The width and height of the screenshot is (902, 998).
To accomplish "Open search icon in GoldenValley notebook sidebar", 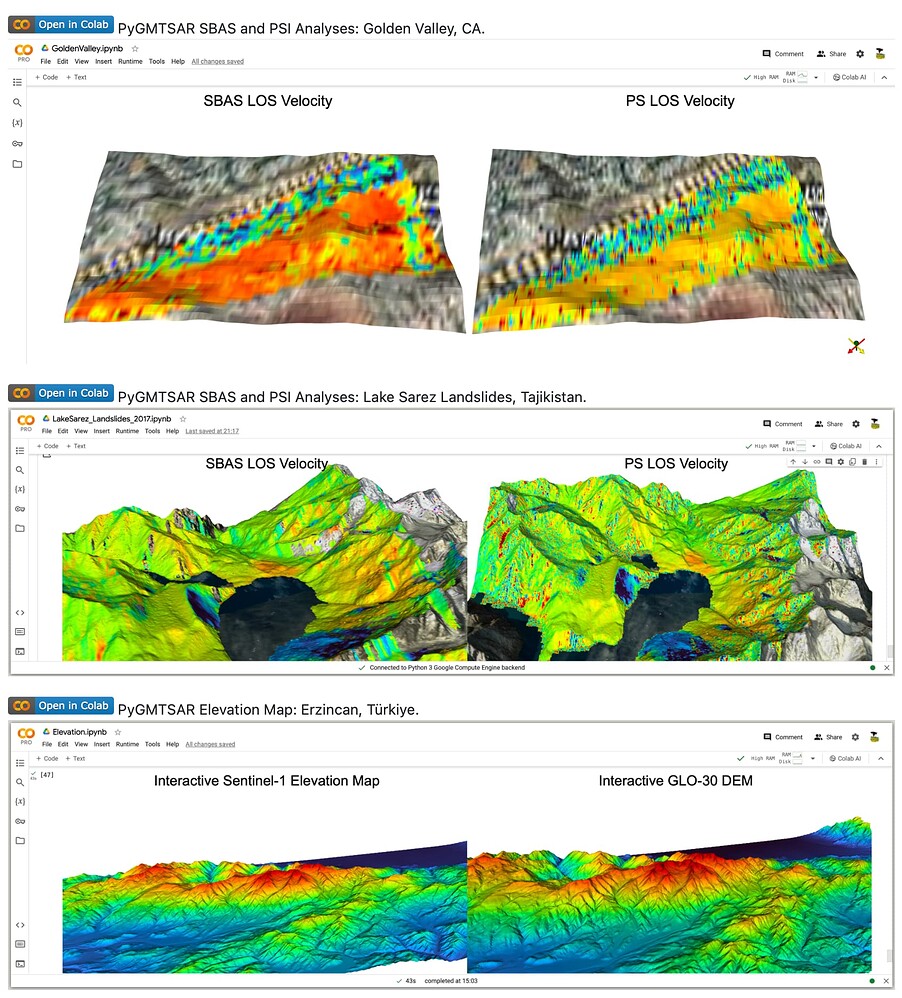I will (x=17, y=102).
